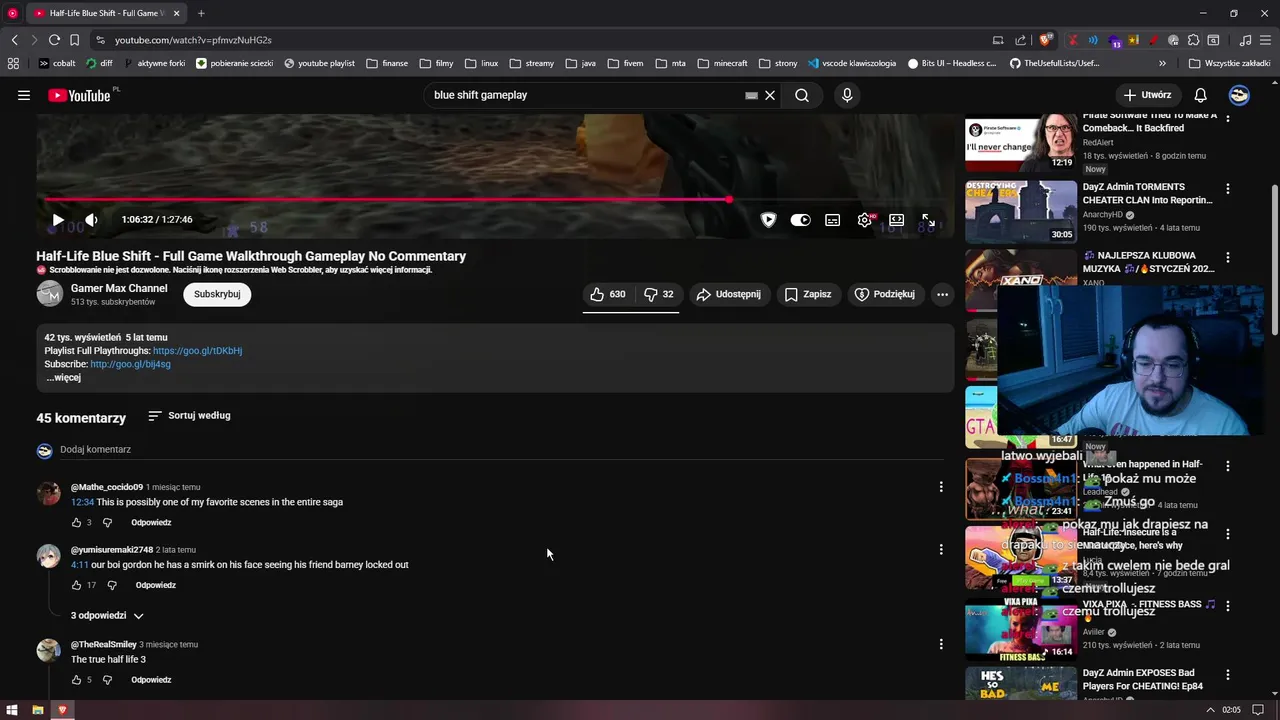
Task: Open the filmy bookmarks folder
Action: [x=436, y=63]
